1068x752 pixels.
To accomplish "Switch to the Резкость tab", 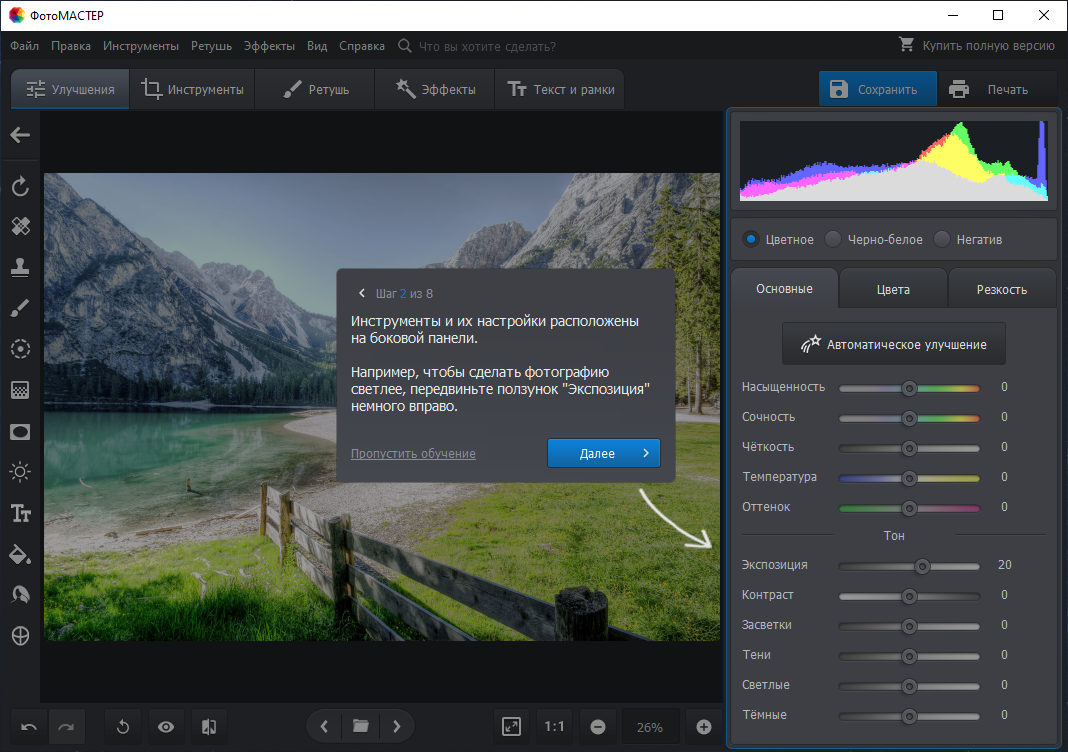I will [x=1001, y=289].
